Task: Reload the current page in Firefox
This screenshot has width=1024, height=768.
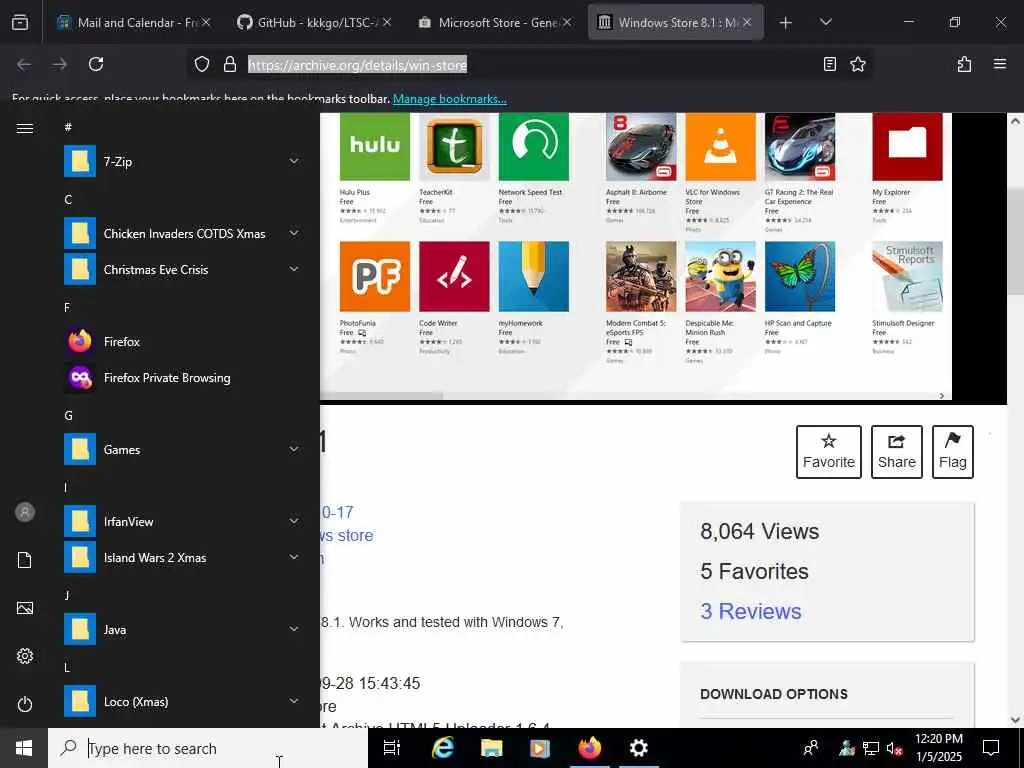Action: pos(96,64)
